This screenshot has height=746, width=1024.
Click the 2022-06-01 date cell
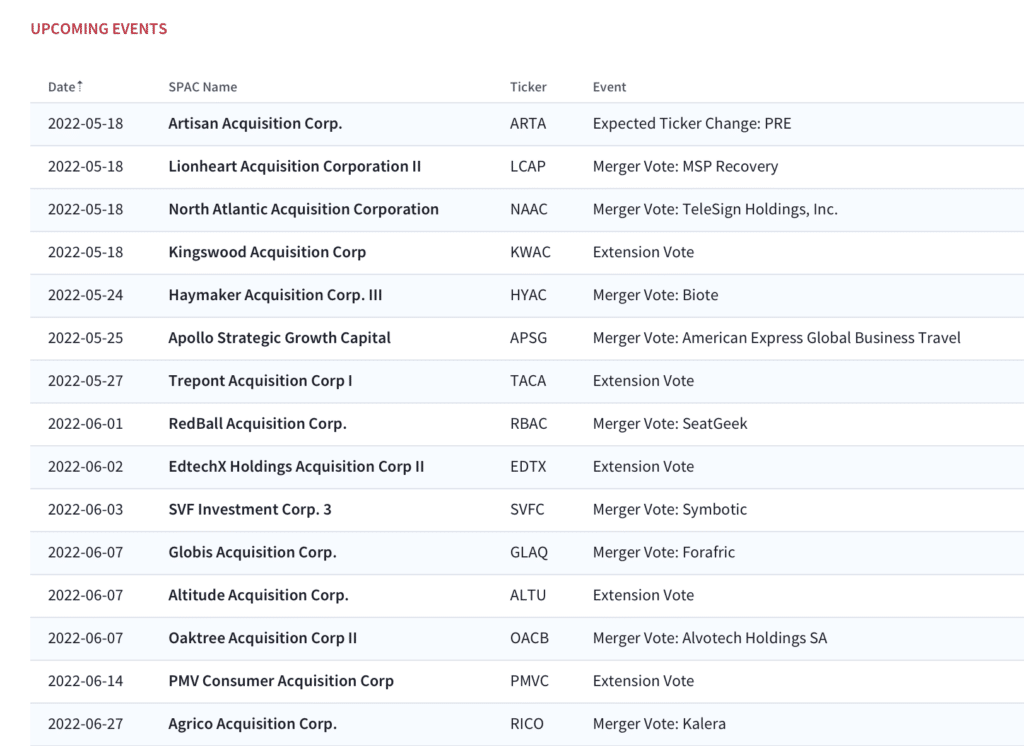tap(86, 424)
